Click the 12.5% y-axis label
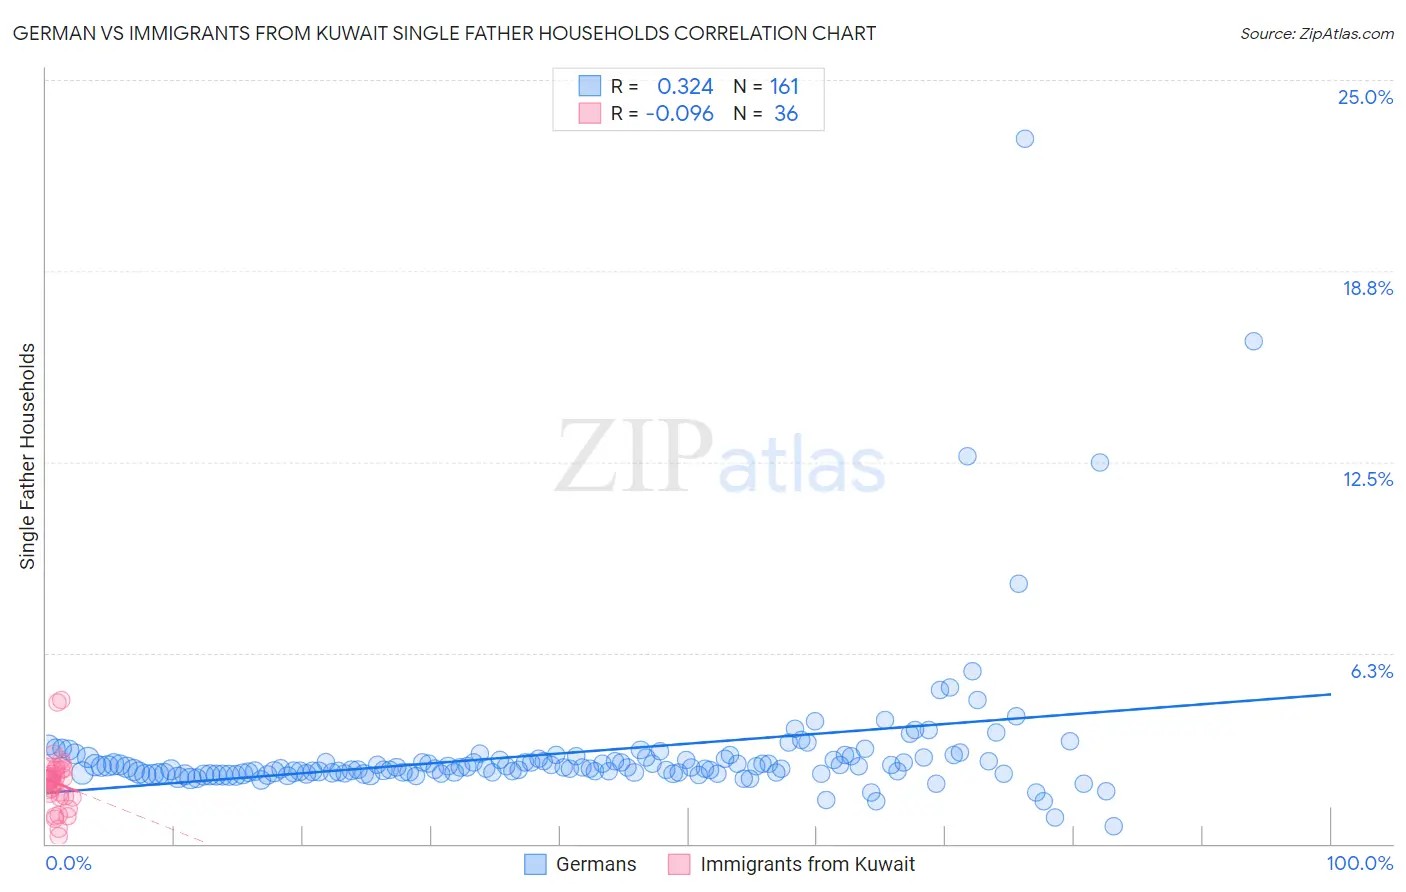Viewport: 1406px width, 892px height. [1367, 479]
